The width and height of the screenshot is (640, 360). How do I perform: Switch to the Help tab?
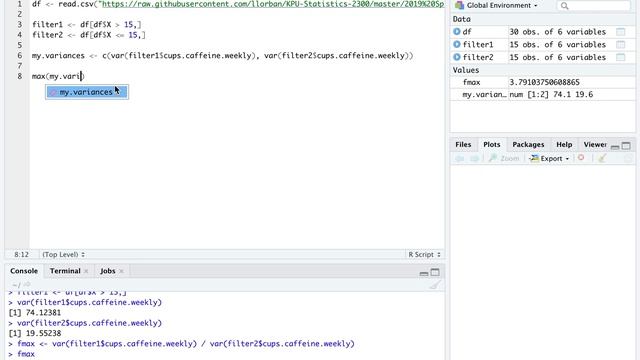pos(564,144)
